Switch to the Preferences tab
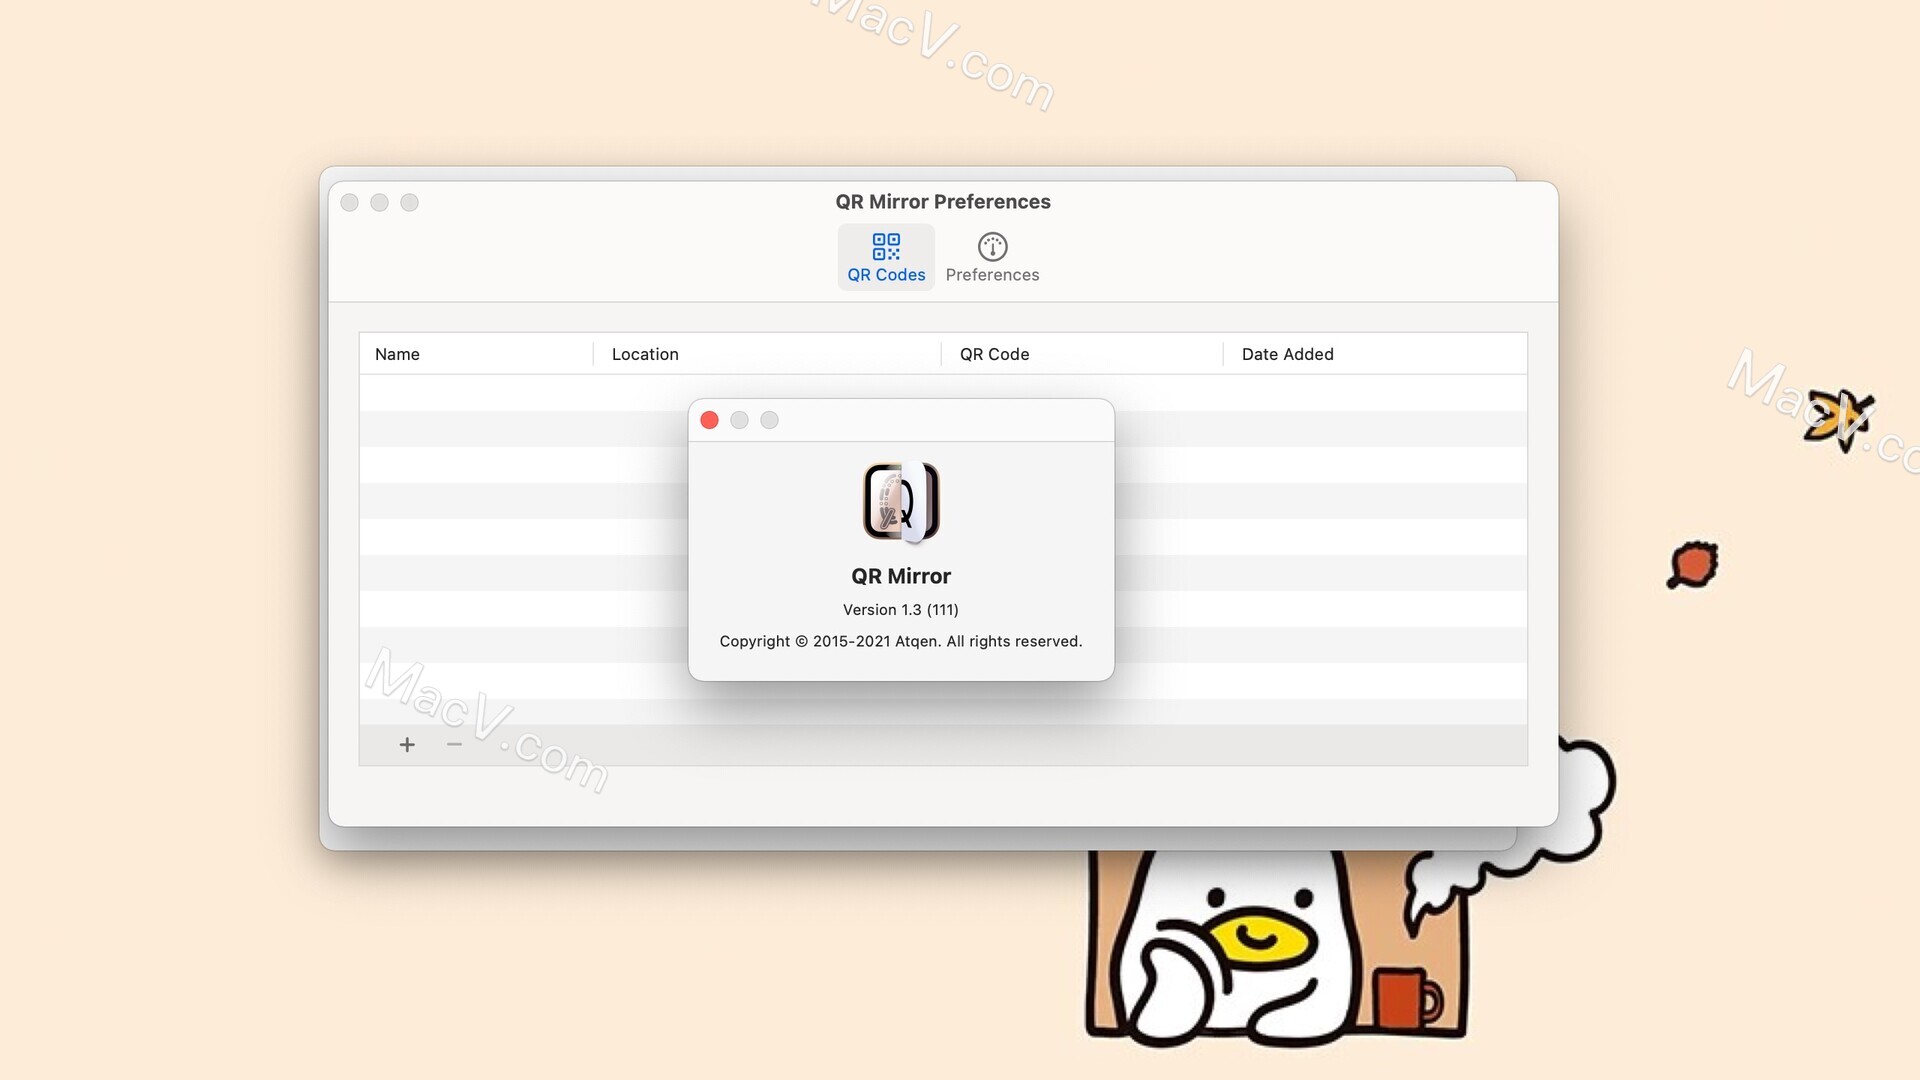 point(992,258)
